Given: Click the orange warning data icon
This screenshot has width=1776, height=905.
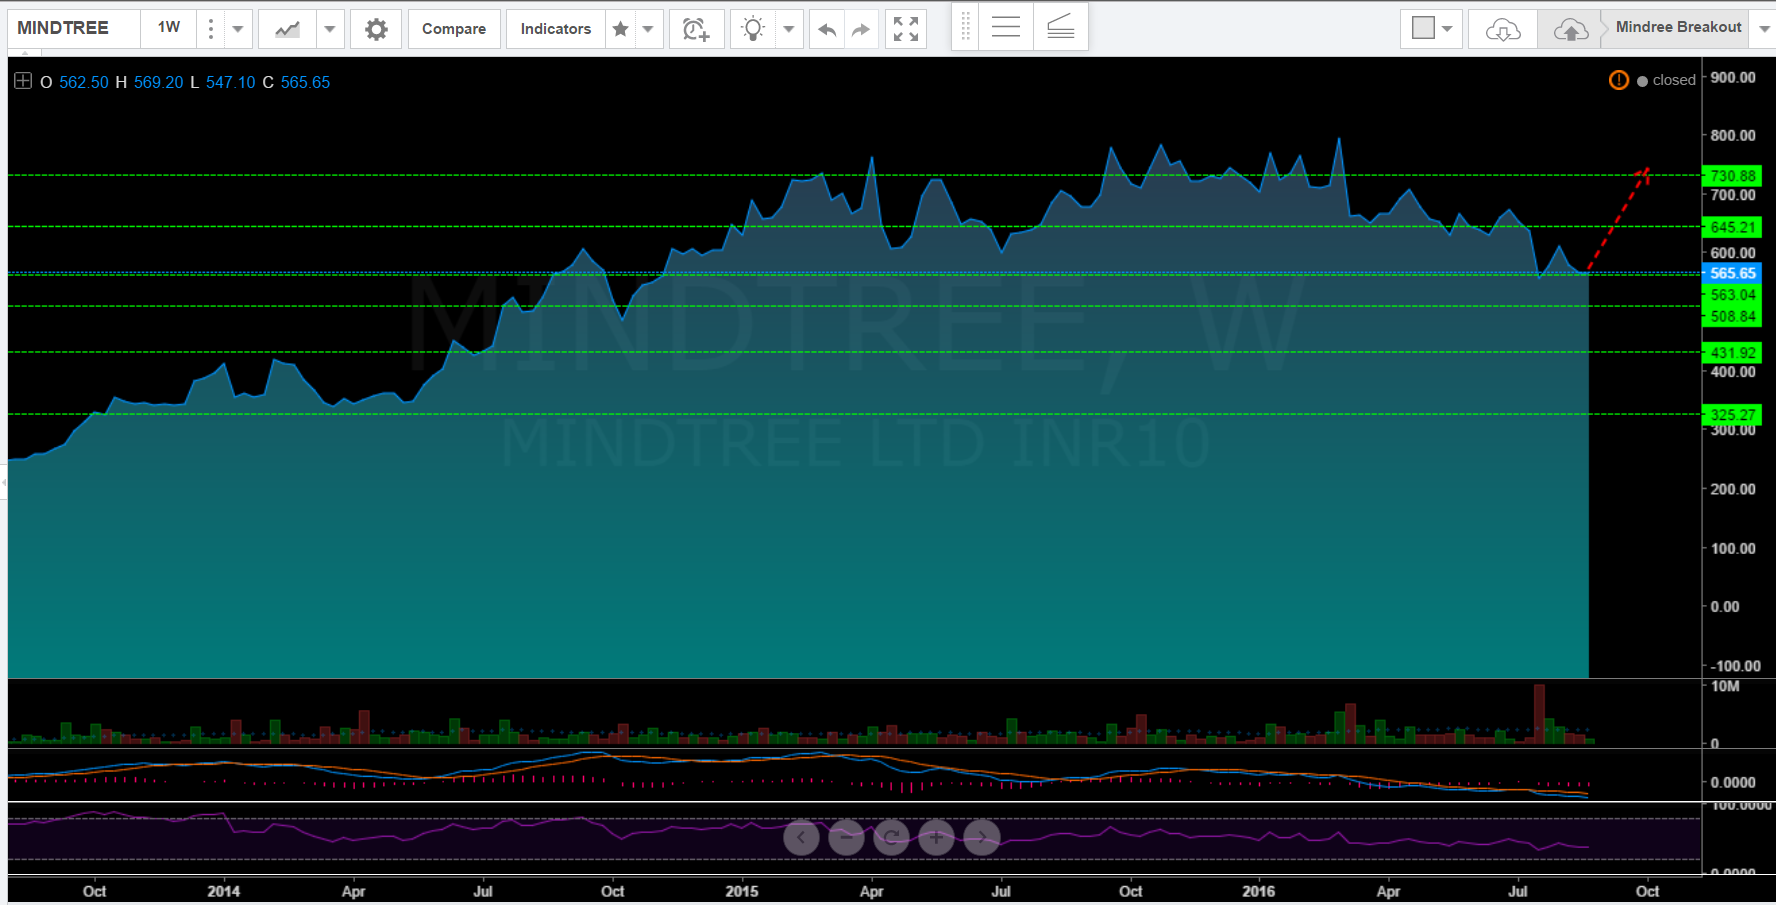Looking at the screenshot, I should coord(1618,80).
